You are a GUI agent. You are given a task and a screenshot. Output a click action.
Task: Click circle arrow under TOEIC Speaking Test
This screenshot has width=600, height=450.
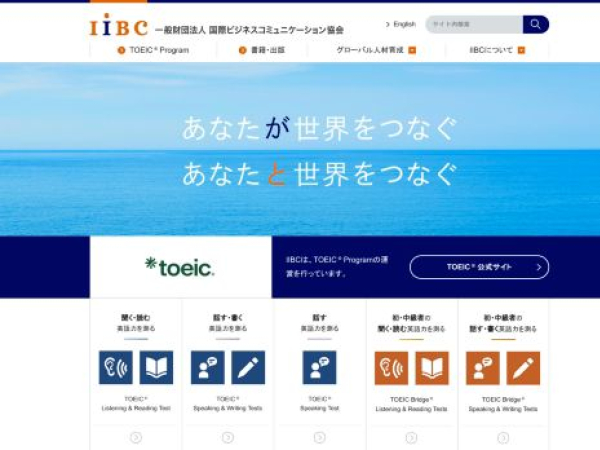click(320, 437)
